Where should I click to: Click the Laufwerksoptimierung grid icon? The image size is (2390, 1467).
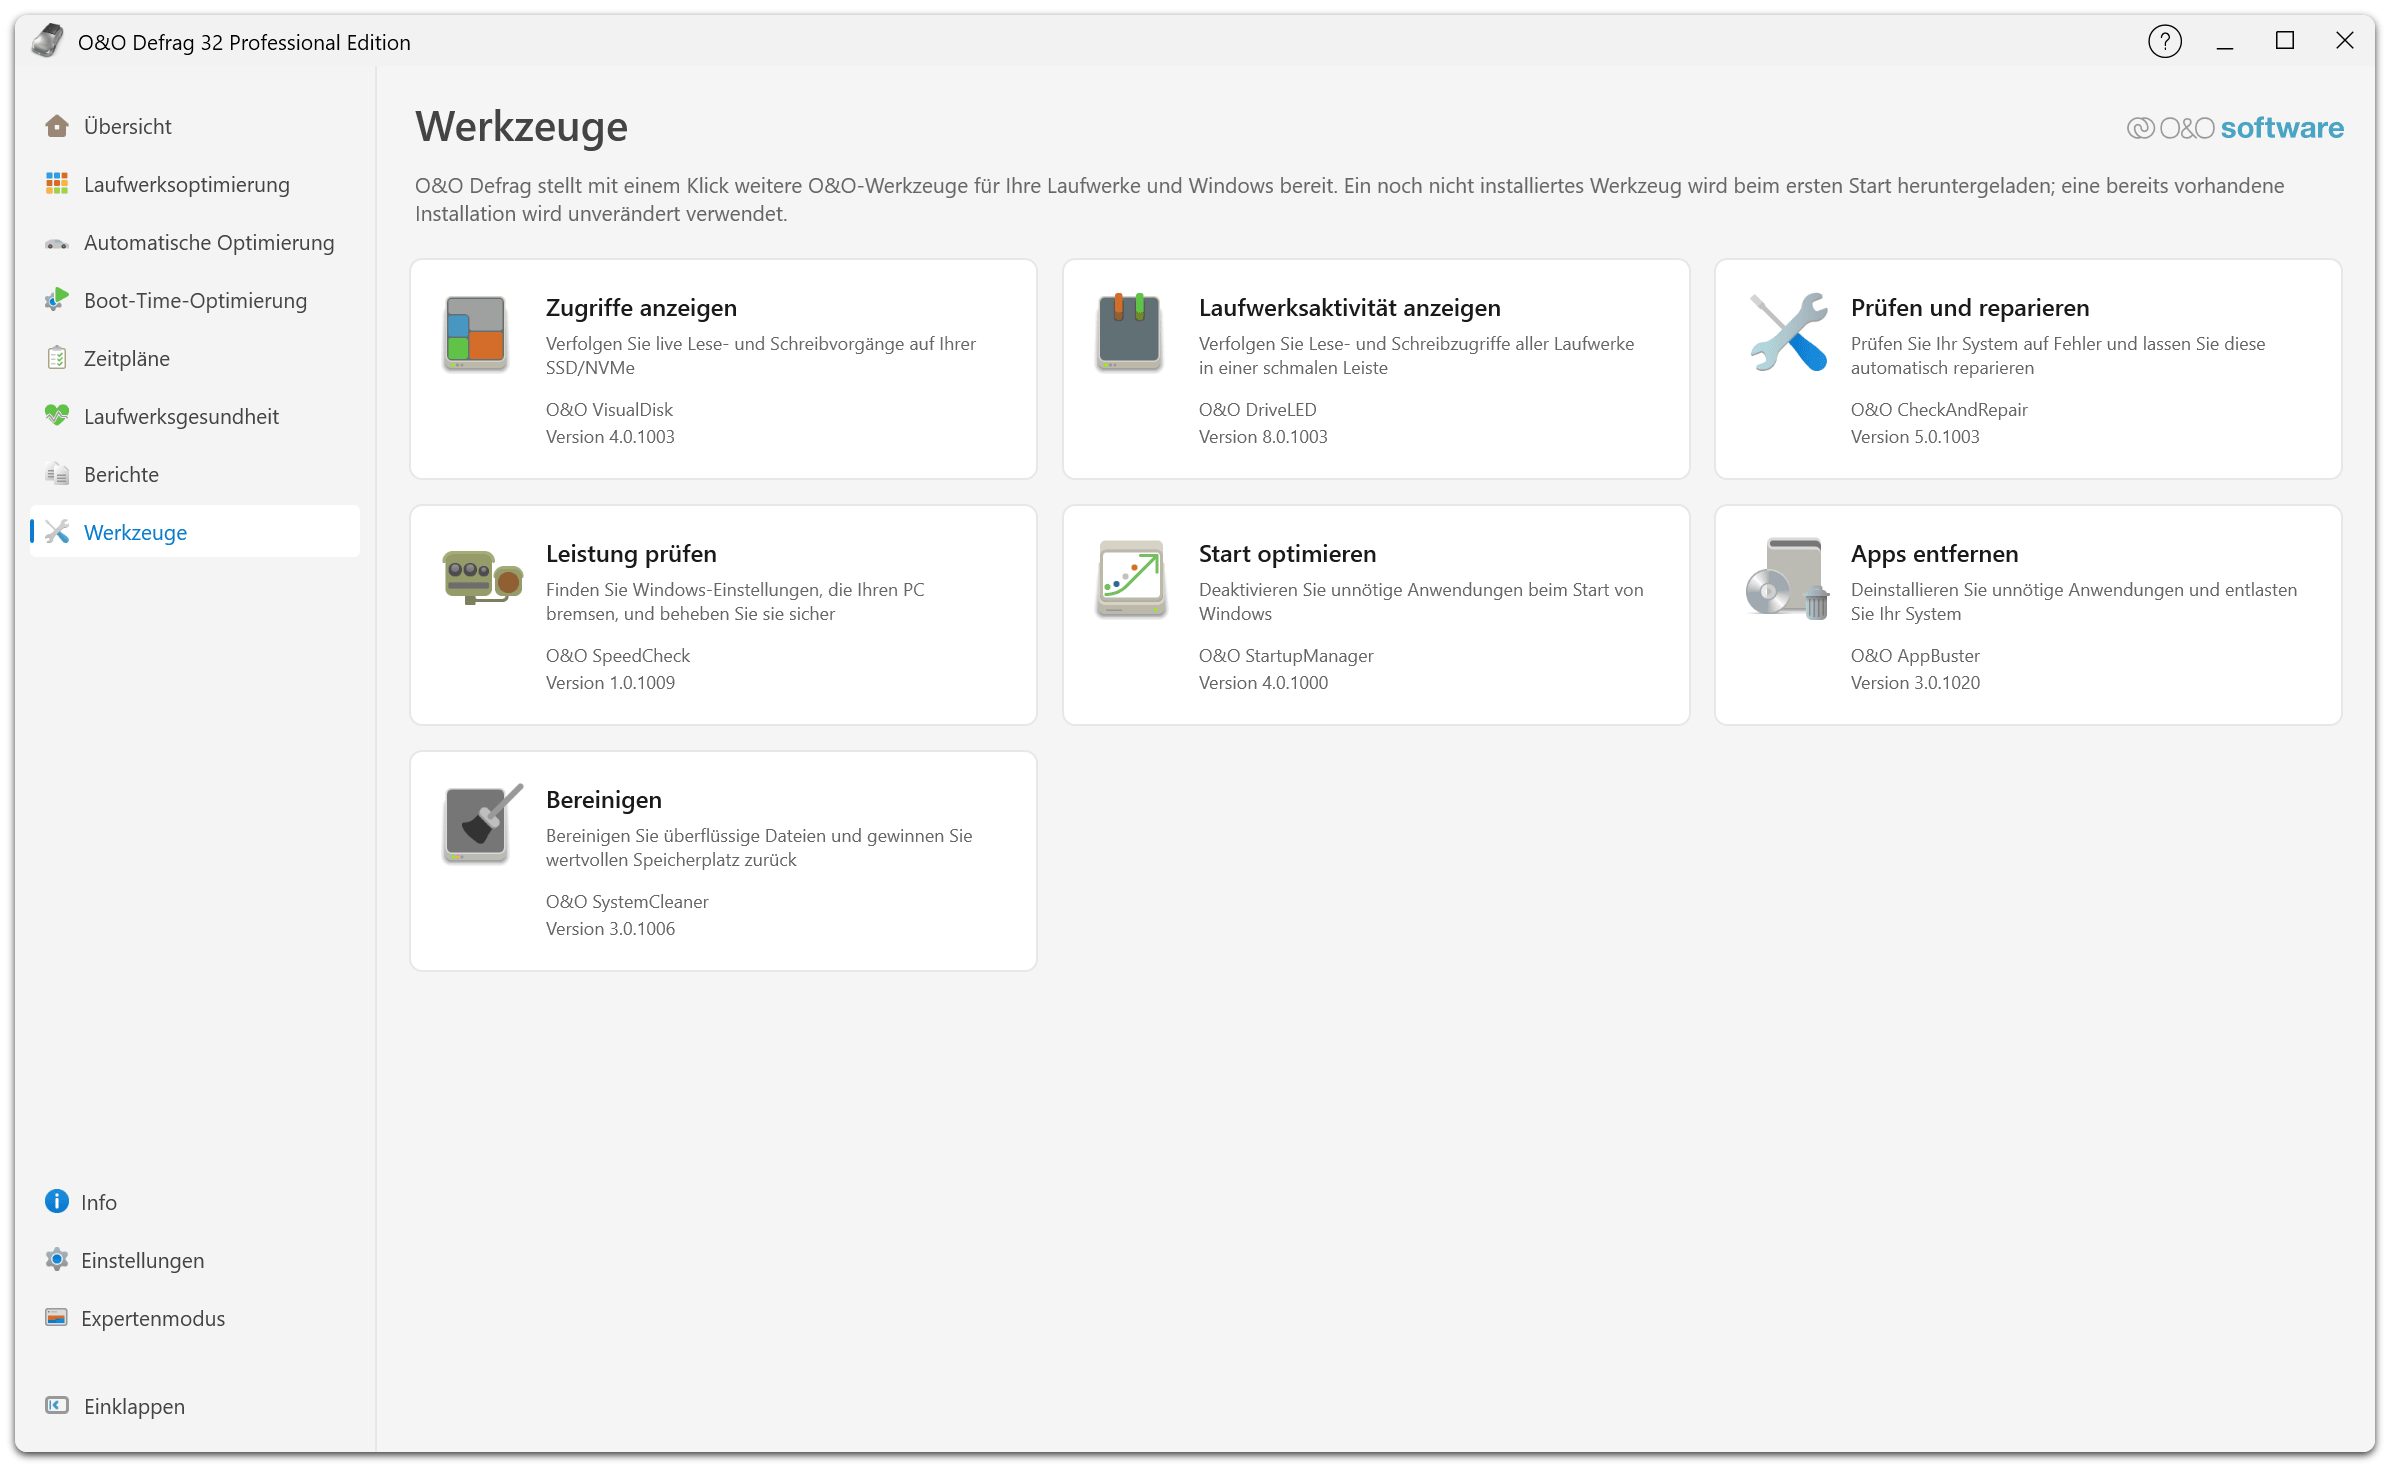point(57,184)
